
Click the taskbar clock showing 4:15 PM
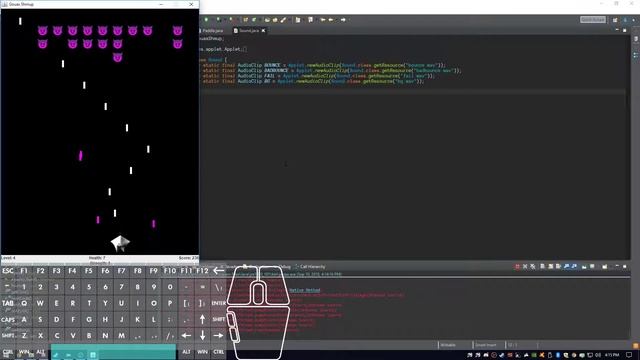coord(612,355)
